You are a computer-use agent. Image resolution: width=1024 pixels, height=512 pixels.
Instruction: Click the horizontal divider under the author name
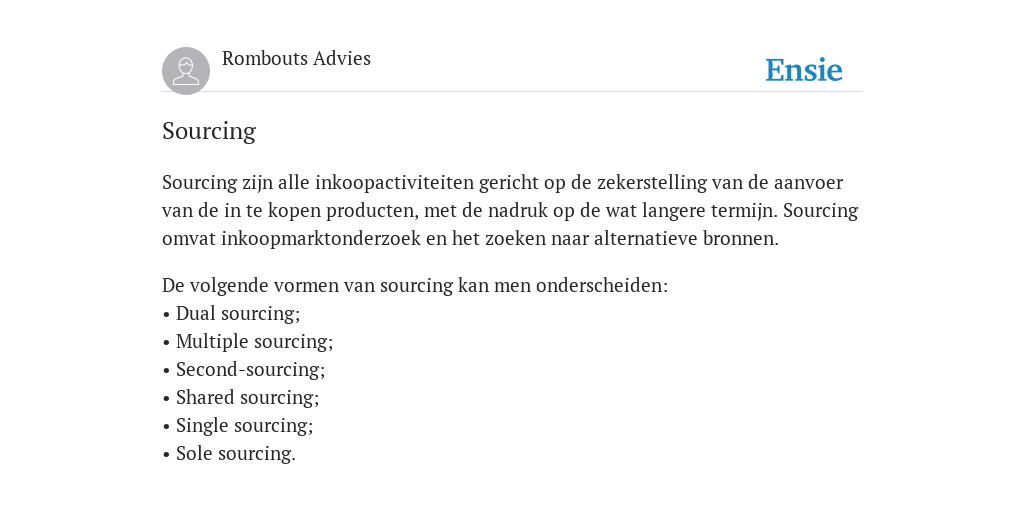pyautogui.click(x=512, y=92)
